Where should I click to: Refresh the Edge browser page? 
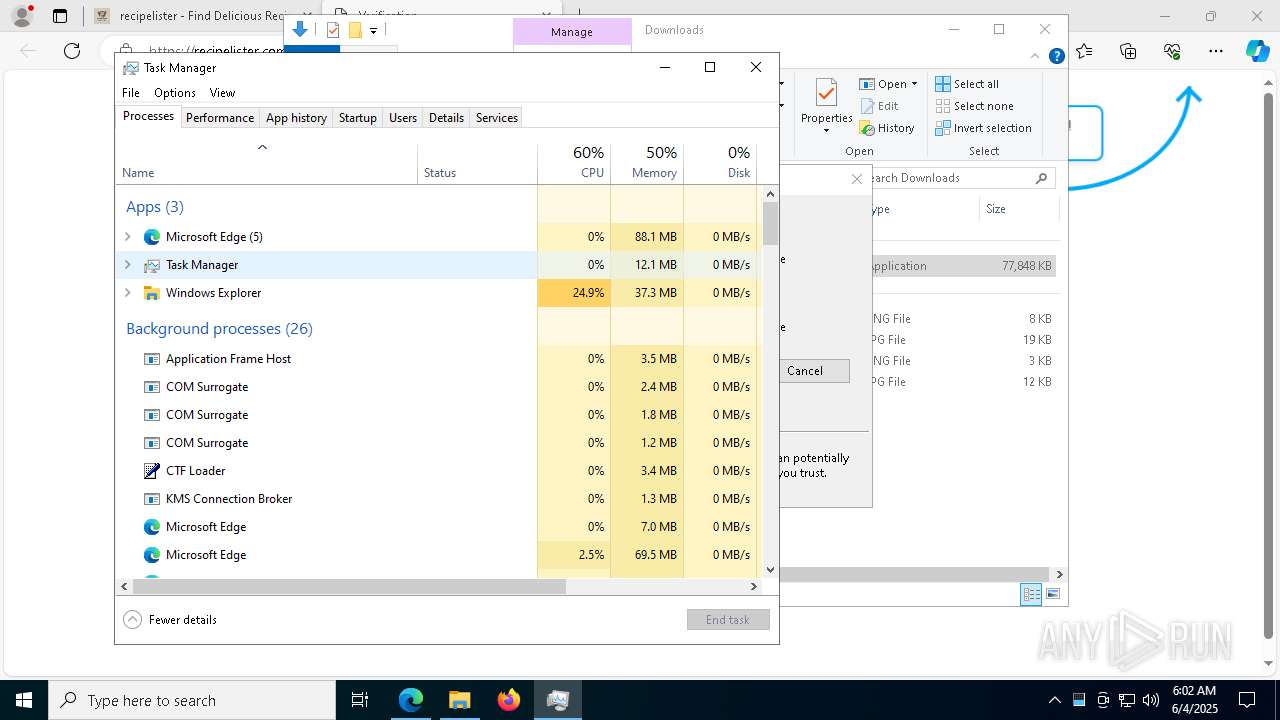72,50
